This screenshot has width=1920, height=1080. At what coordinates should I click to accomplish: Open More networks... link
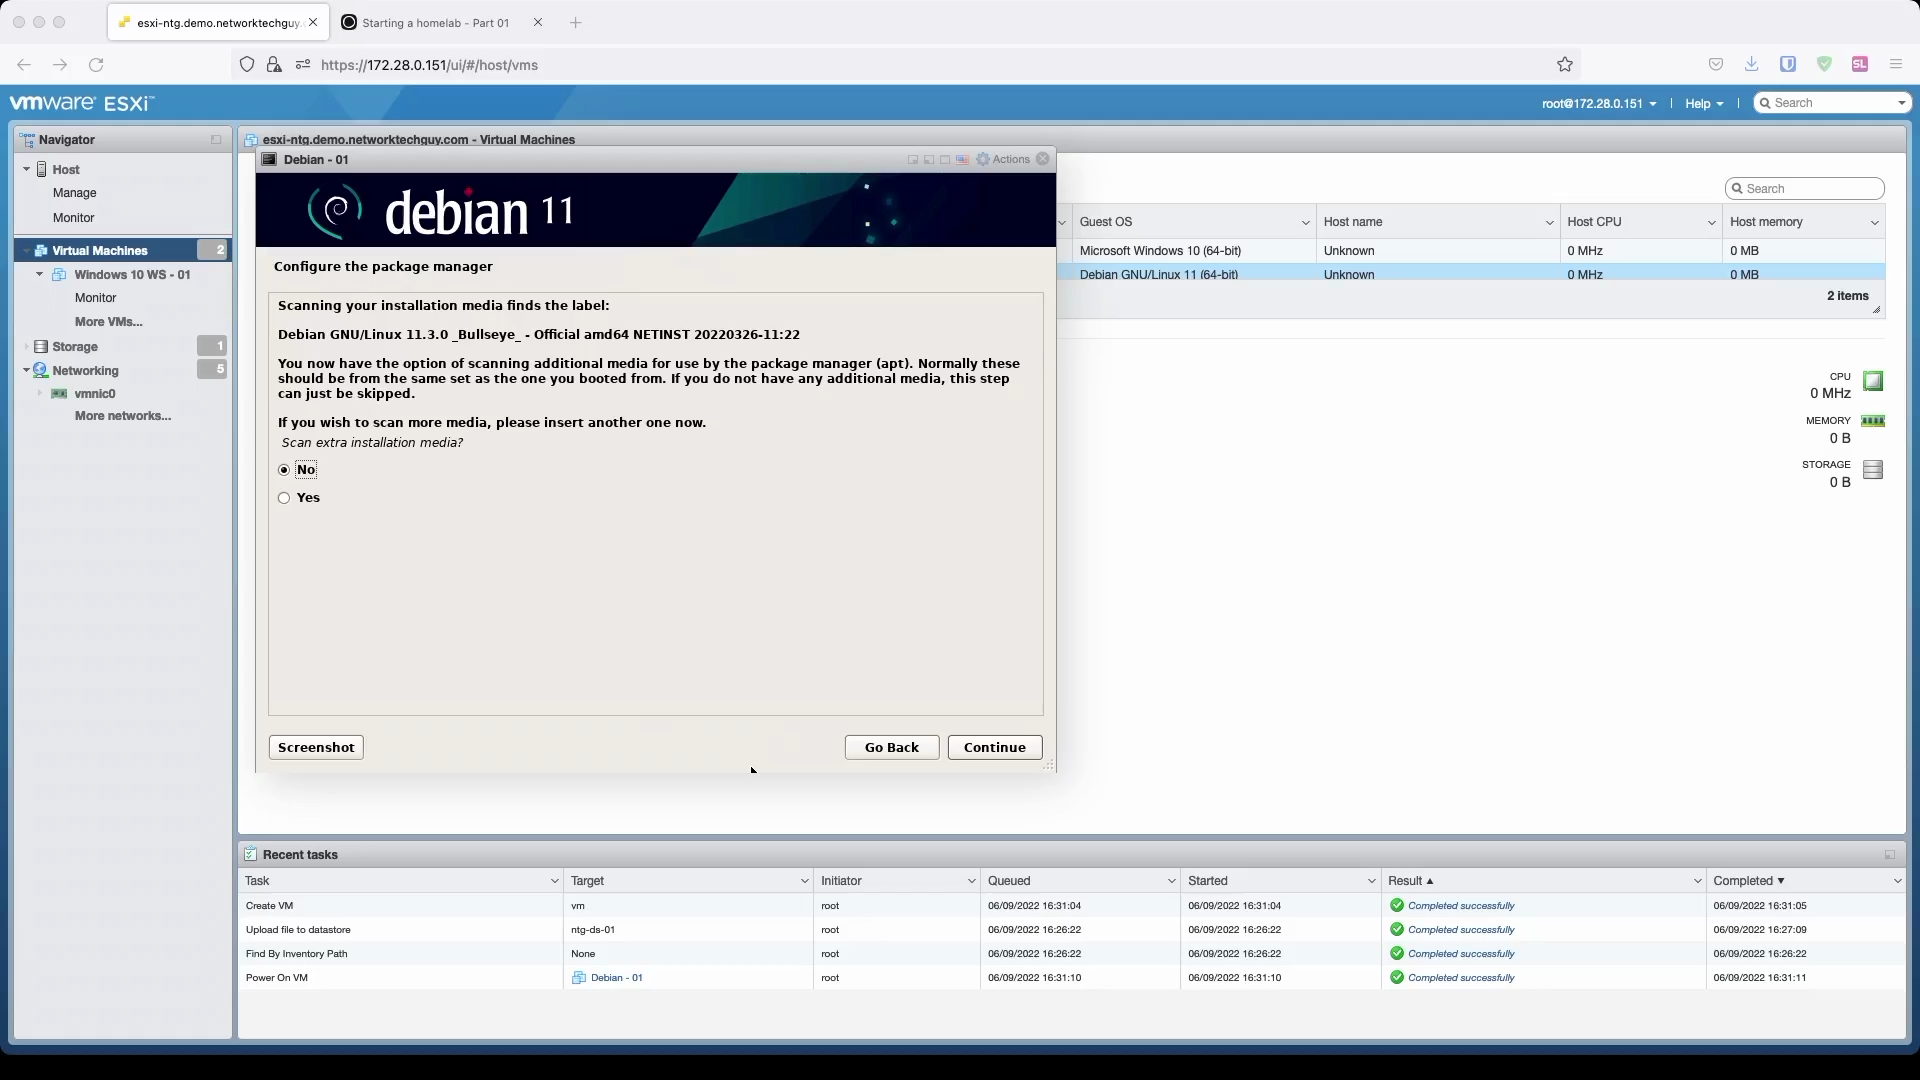tap(123, 416)
